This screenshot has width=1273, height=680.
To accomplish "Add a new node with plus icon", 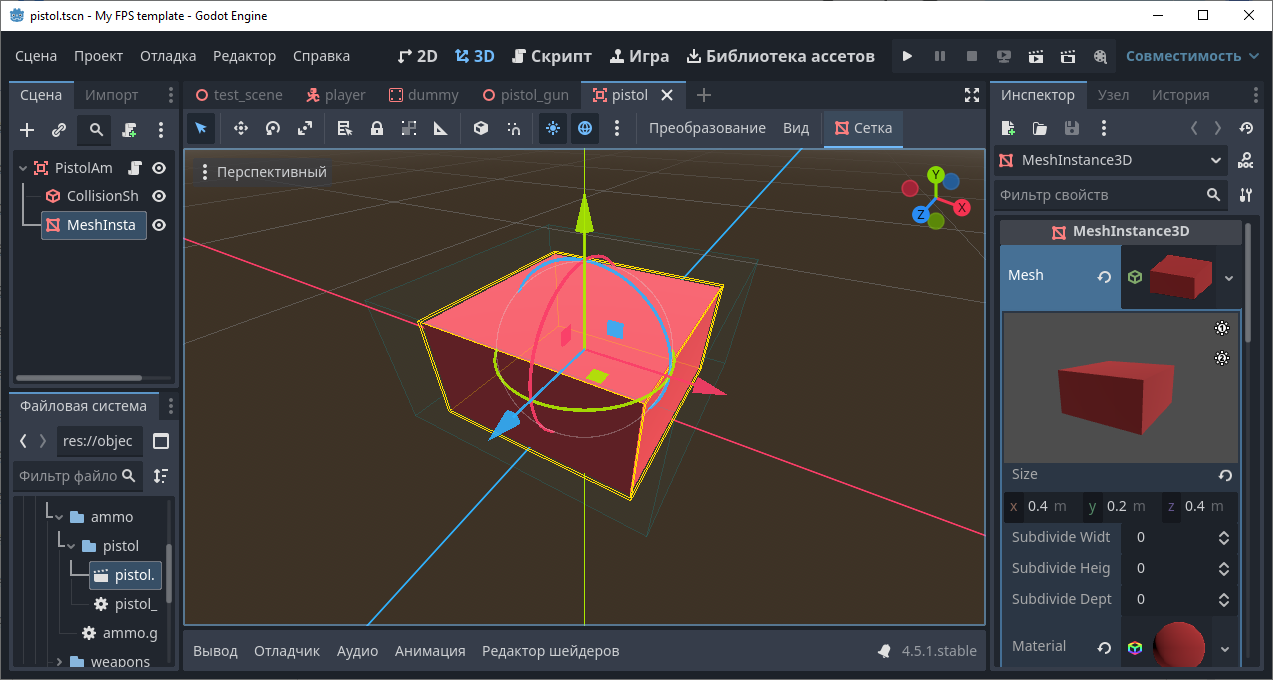I will tap(27, 130).
